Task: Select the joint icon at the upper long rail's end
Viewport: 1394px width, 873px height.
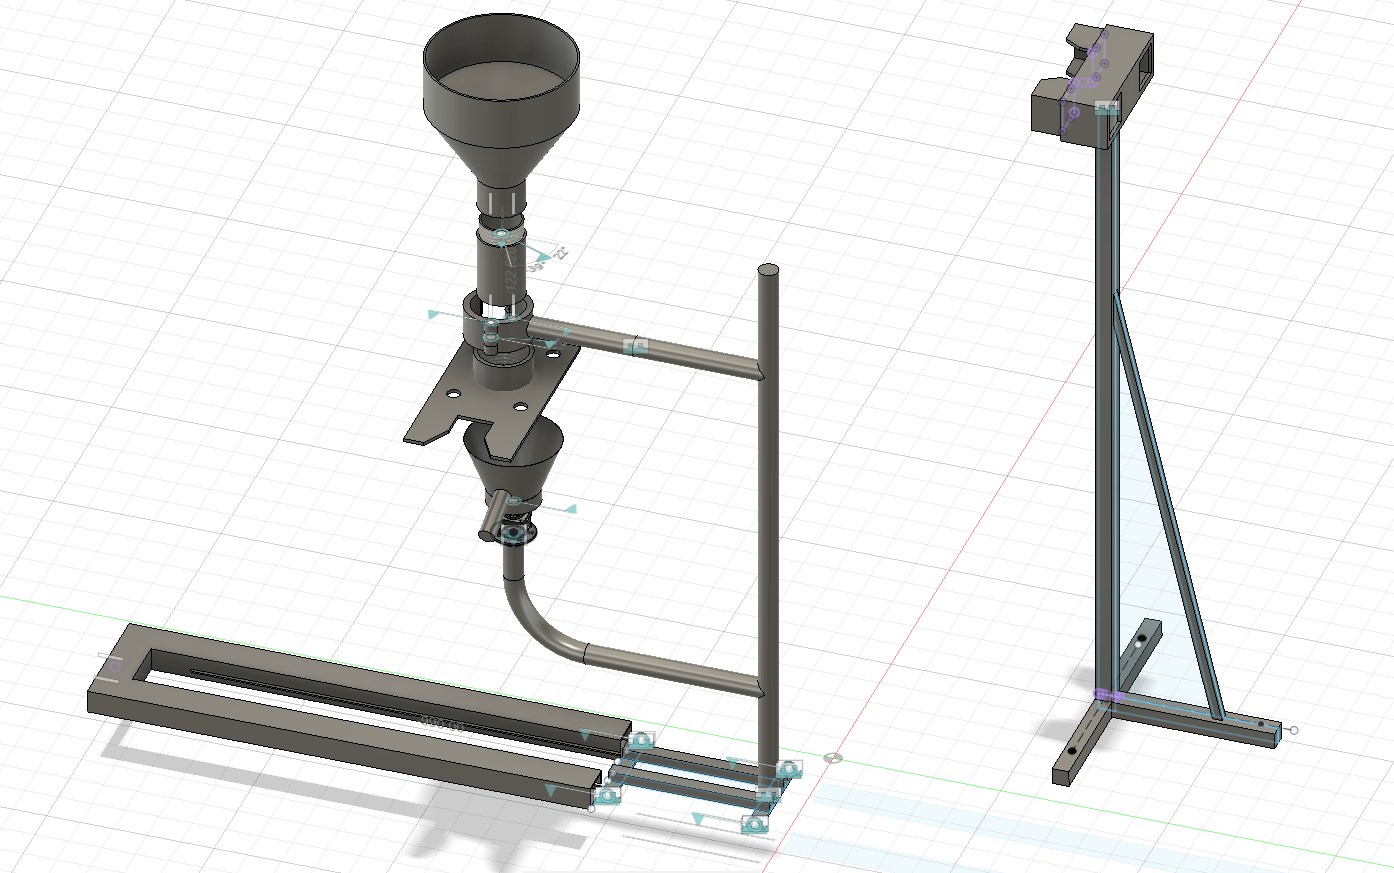Action: (641, 741)
